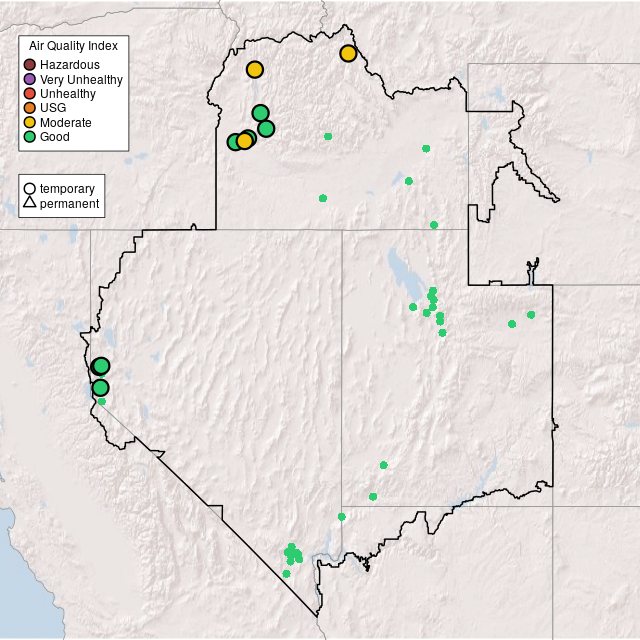Click the "Moderate" text label in legend
640x640 pixels.
click(66, 123)
